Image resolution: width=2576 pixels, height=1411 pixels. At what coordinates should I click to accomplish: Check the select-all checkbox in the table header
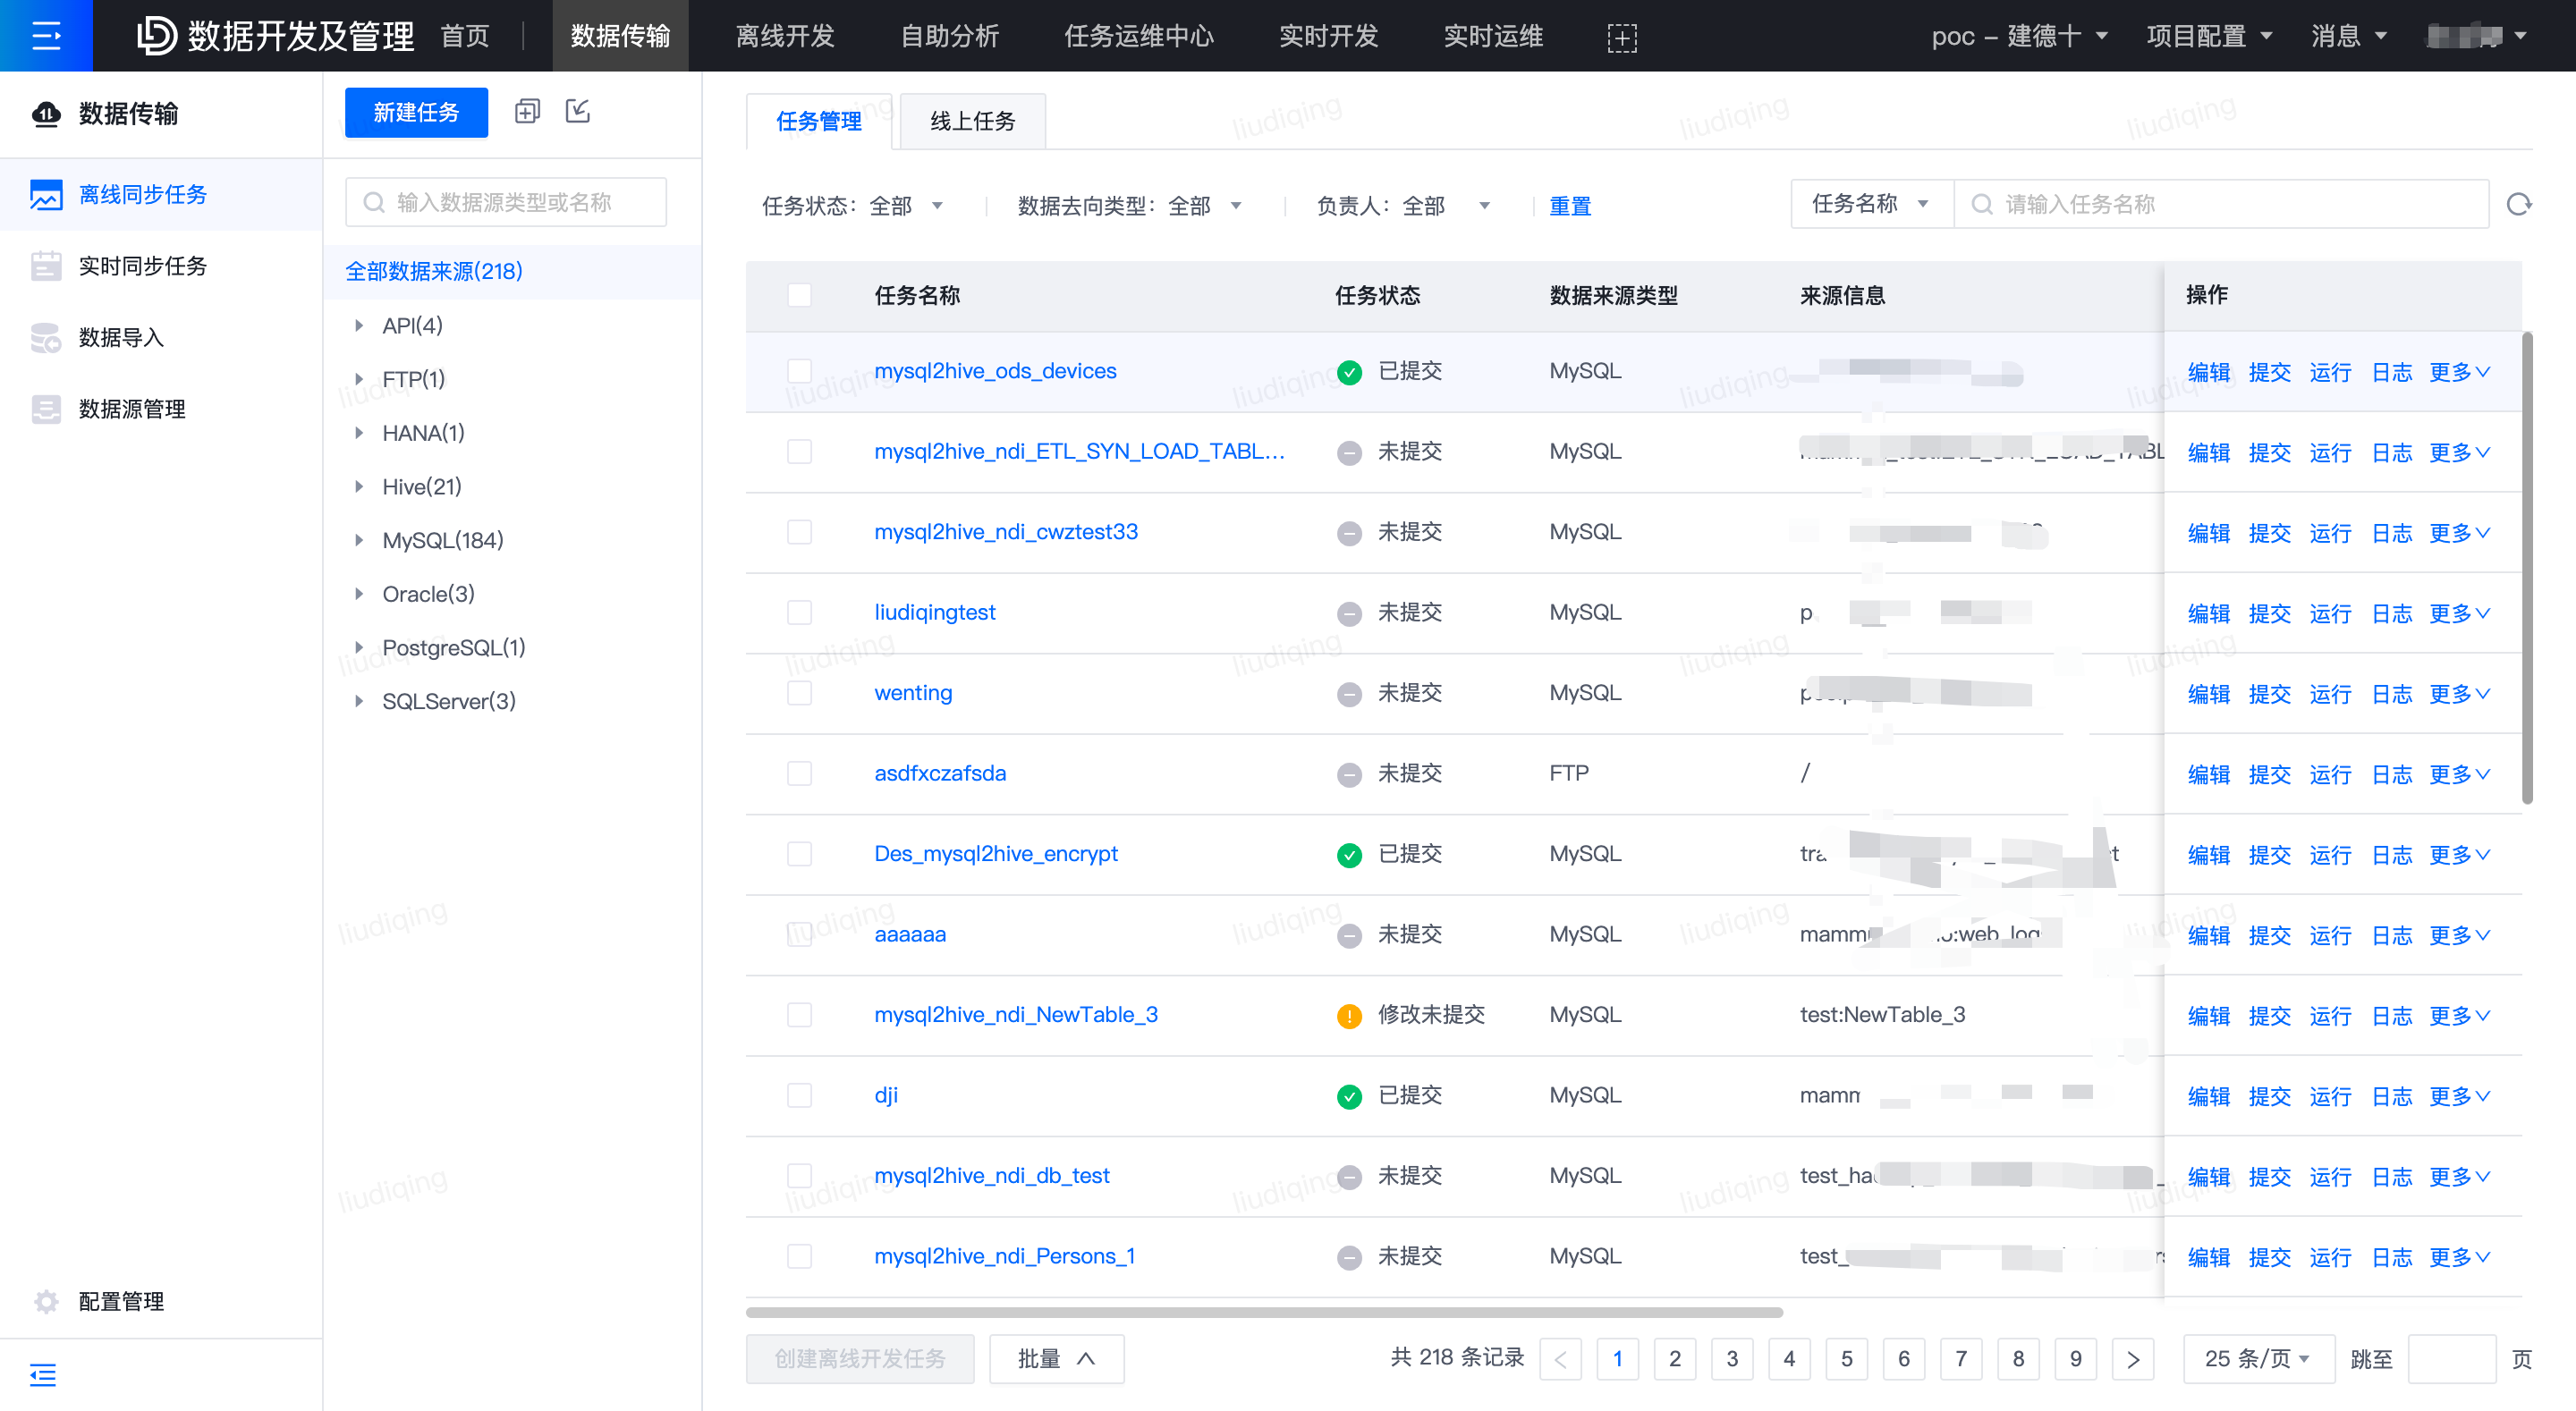799,296
